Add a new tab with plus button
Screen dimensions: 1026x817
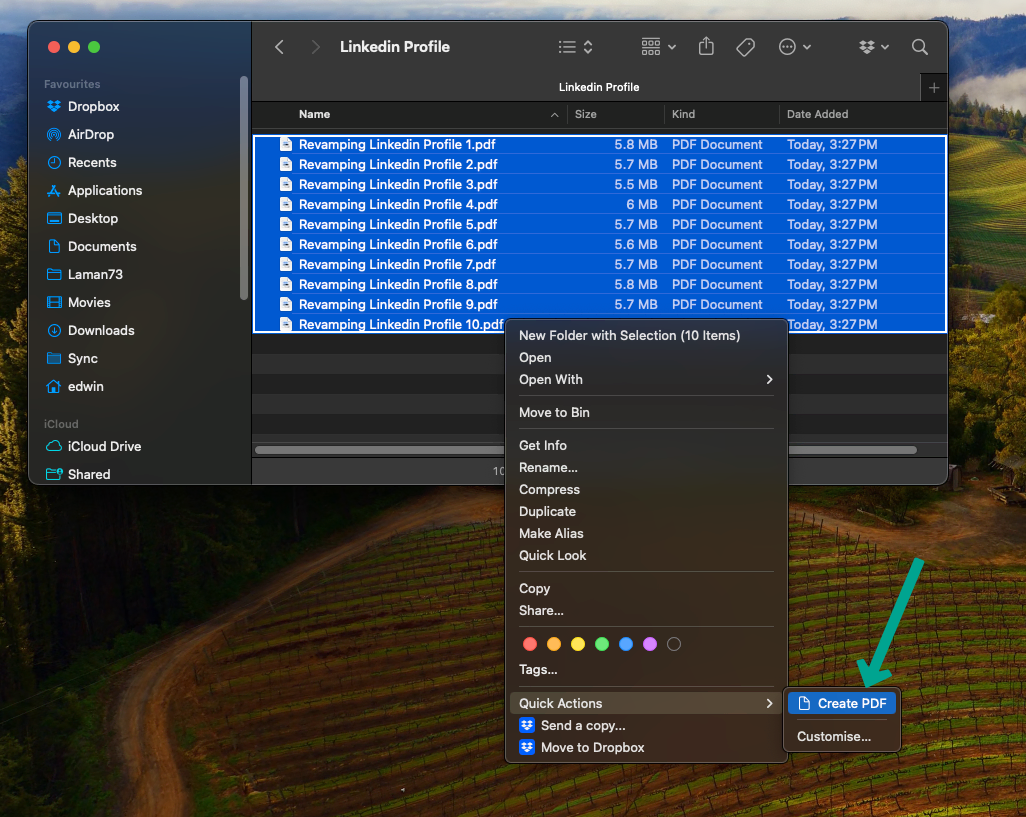[x=934, y=88]
